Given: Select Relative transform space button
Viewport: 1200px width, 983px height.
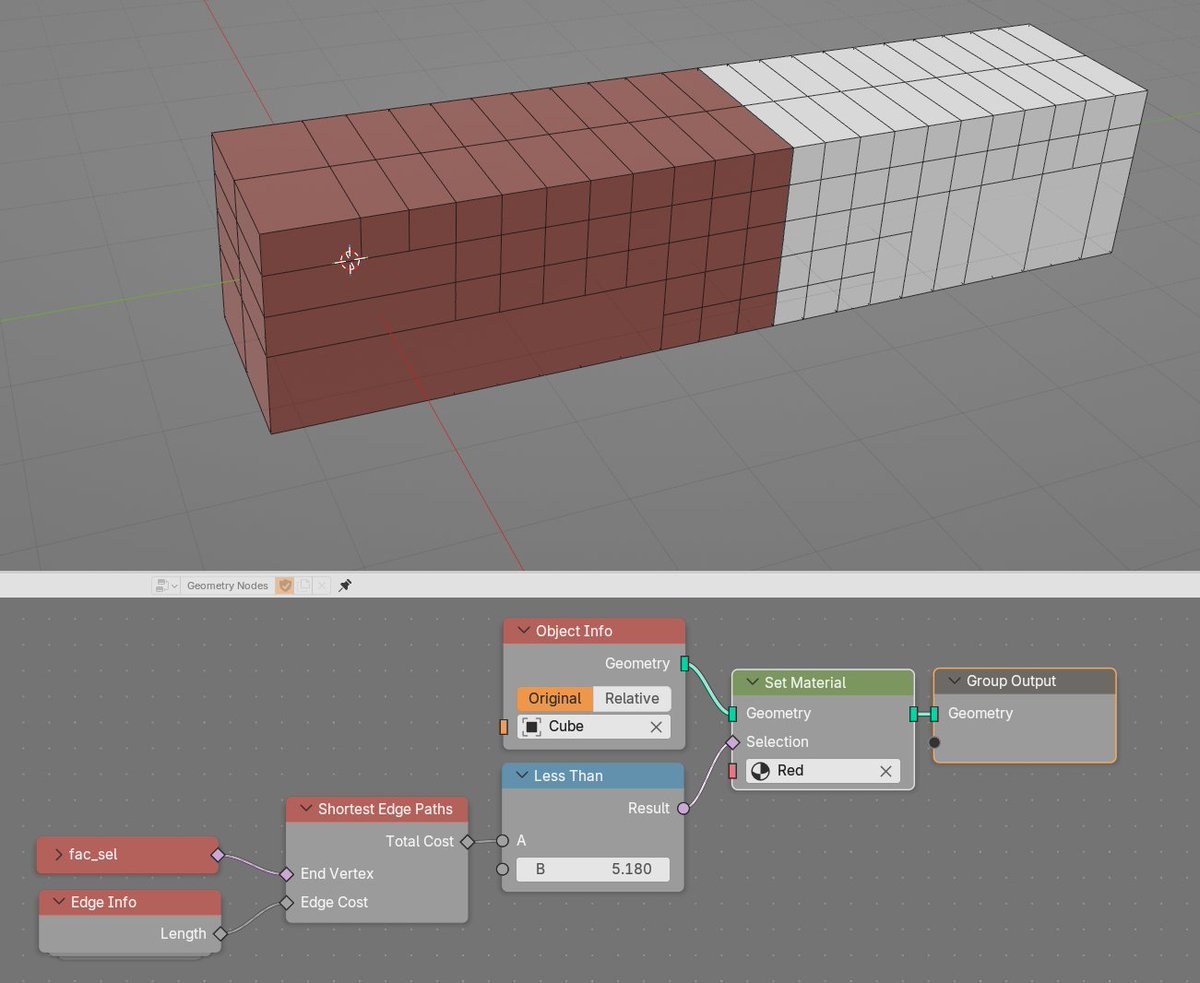Looking at the screenshot, I should [x=632, y=698].
